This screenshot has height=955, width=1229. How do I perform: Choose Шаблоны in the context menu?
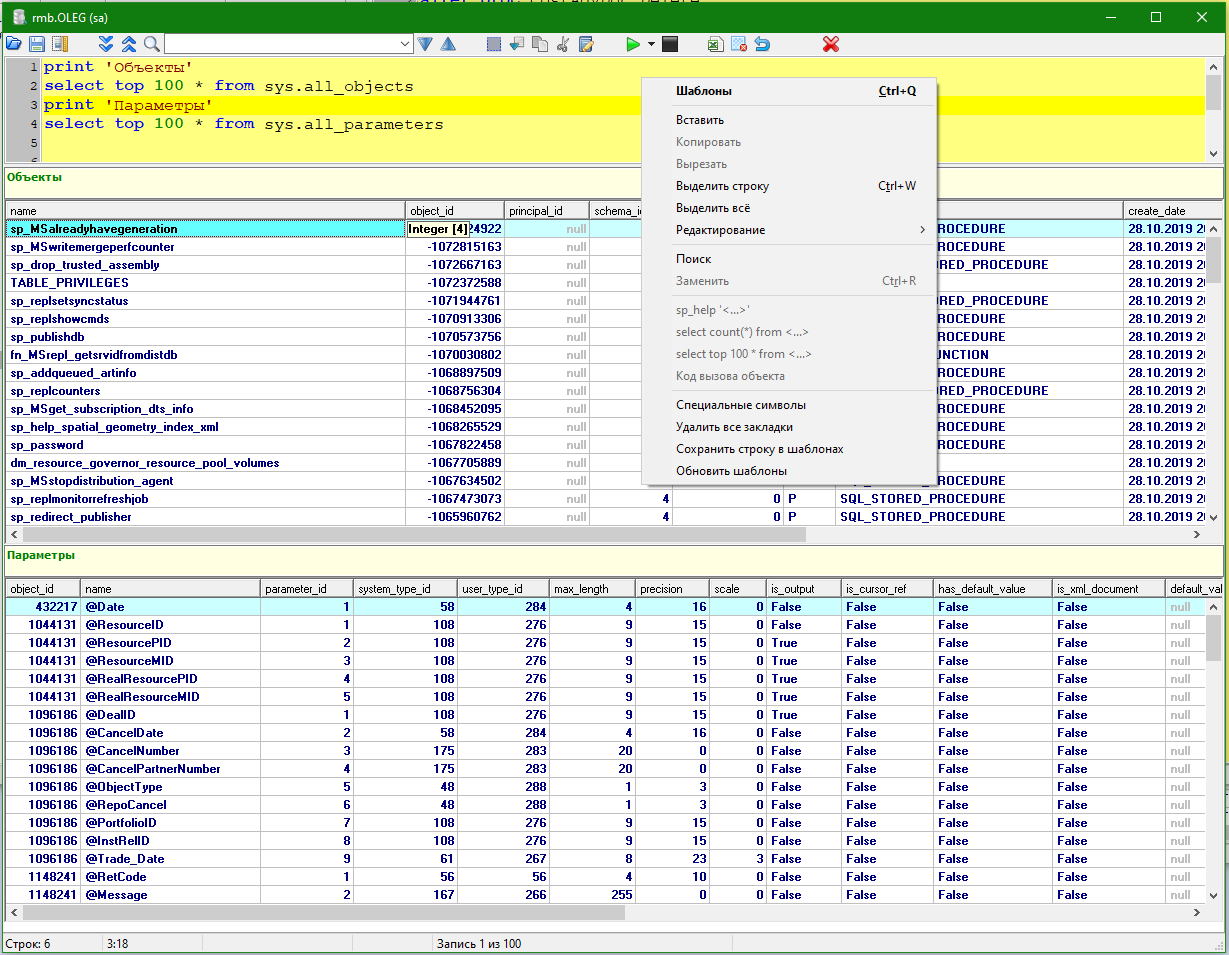click(x=704, y=91)
